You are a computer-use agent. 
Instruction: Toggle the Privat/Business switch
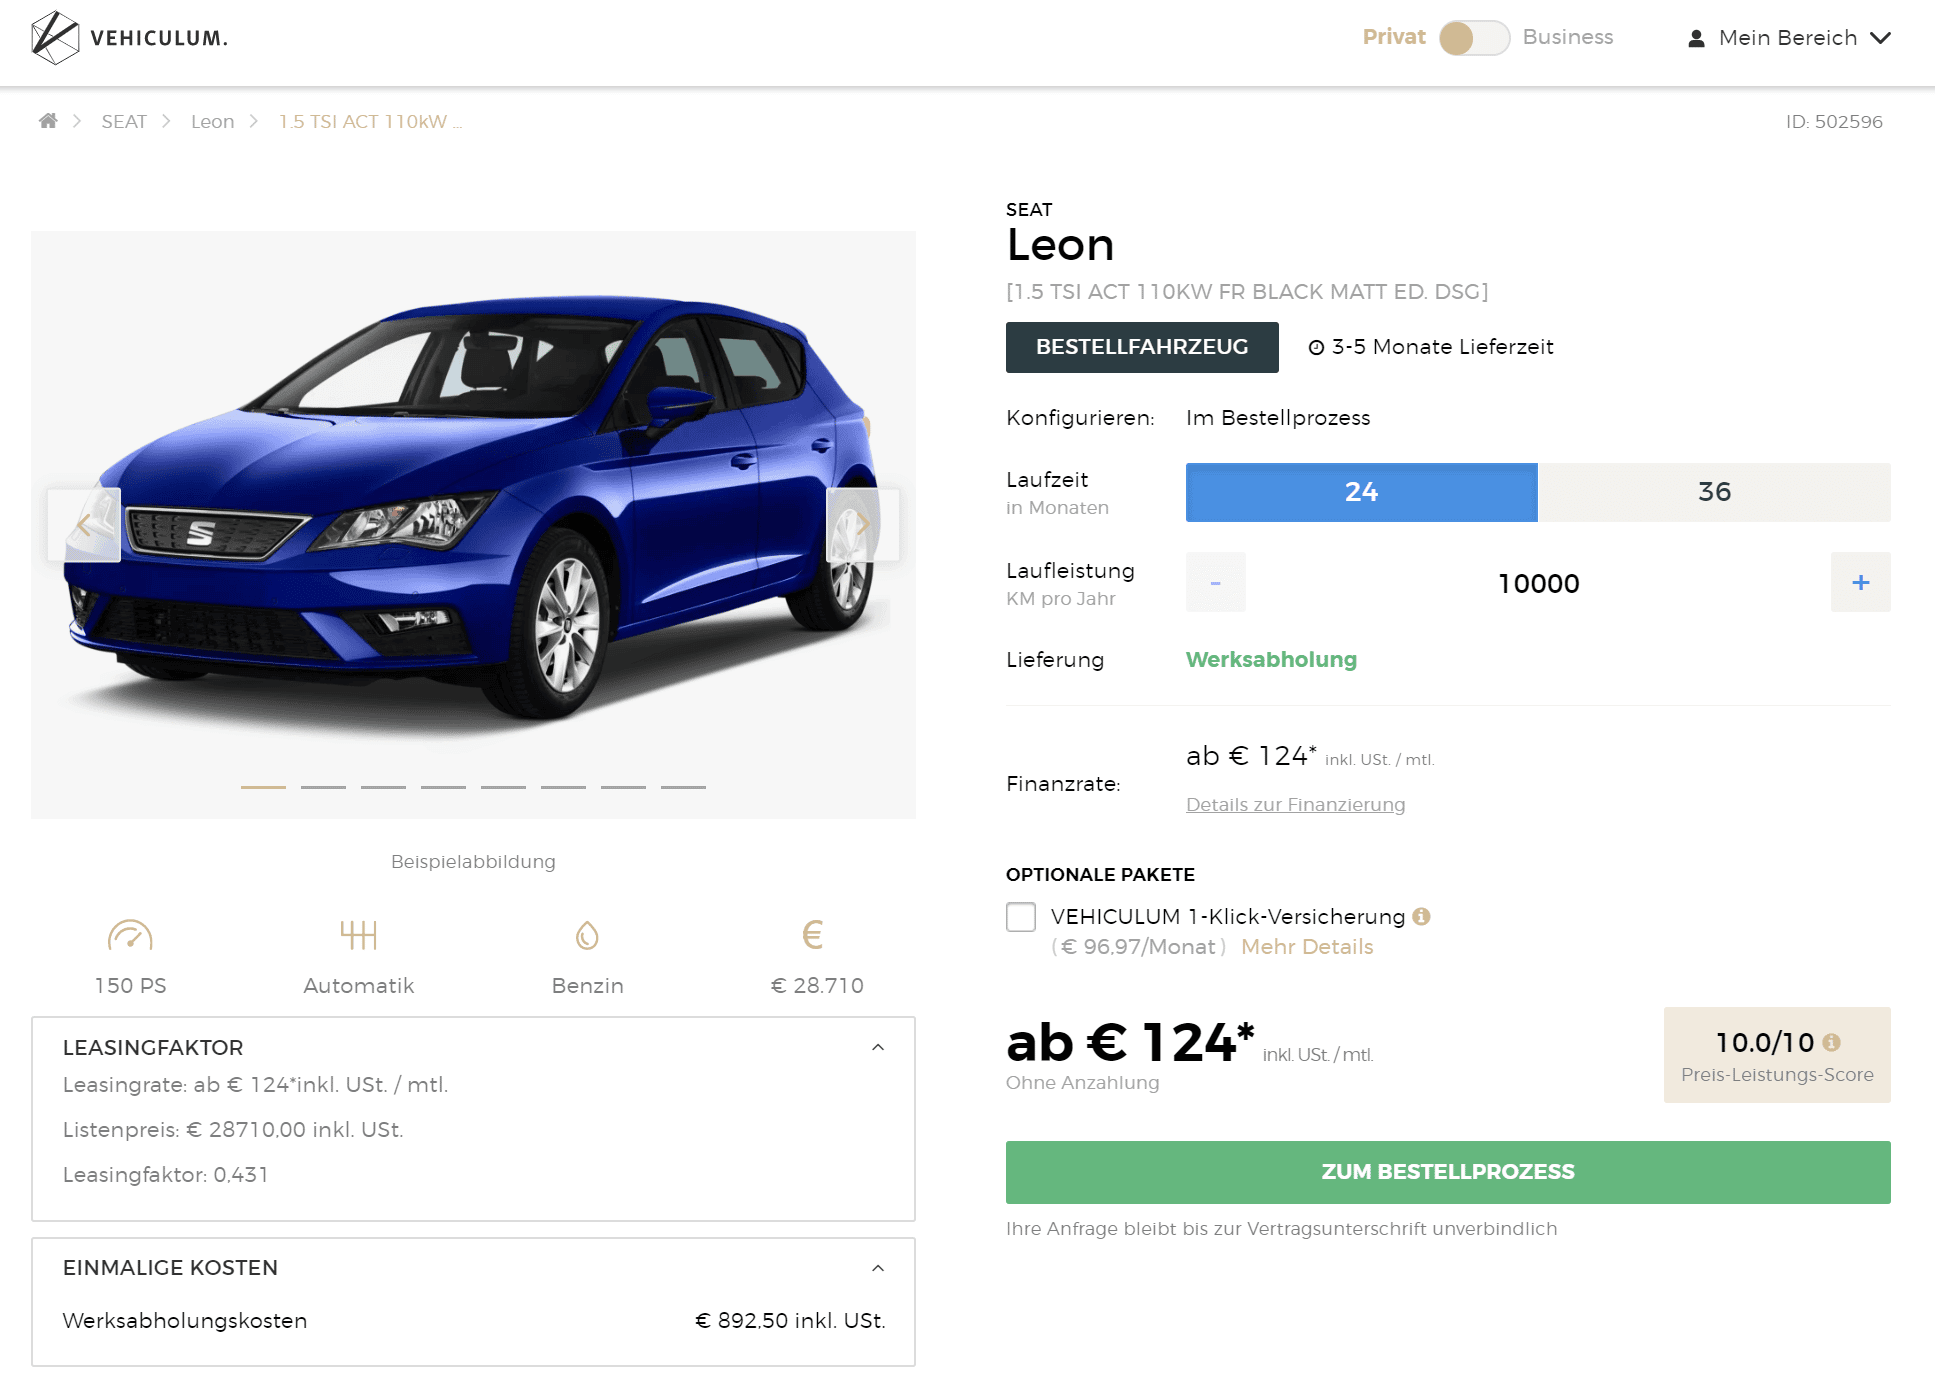(x=1474, y=38)
